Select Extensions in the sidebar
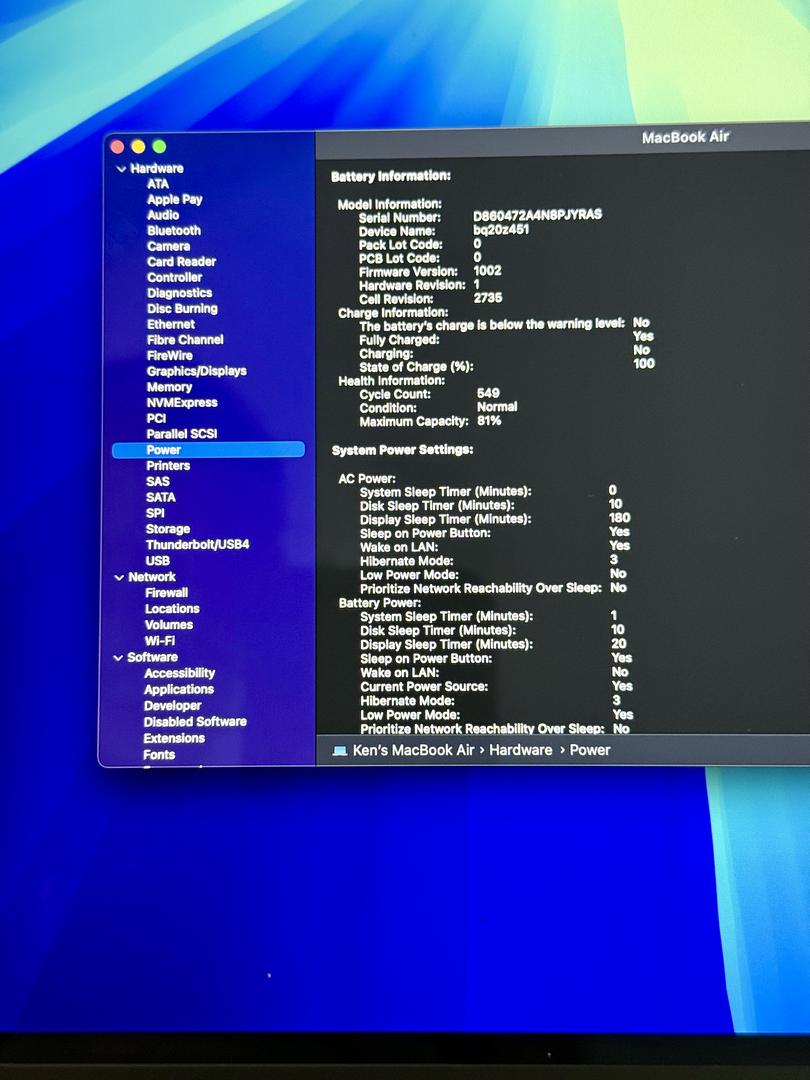Image resolution: width=810 pixels, height=1080 pixels. pos(174,738)
